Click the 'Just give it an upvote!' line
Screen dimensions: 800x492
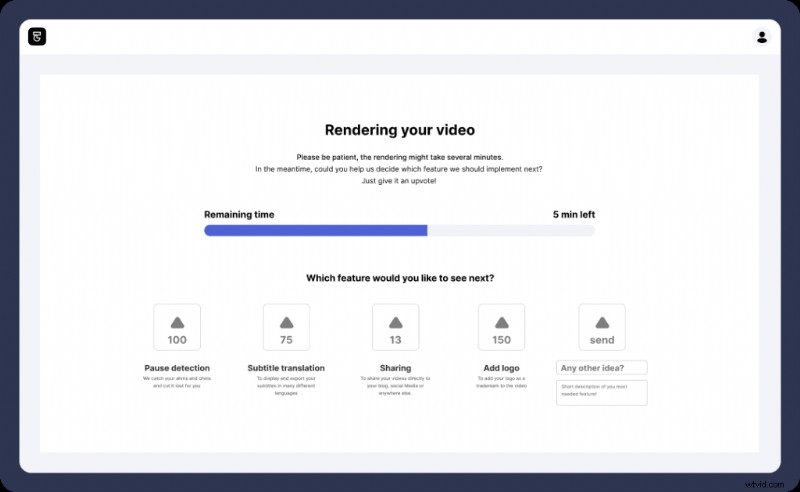pos(399,181)
